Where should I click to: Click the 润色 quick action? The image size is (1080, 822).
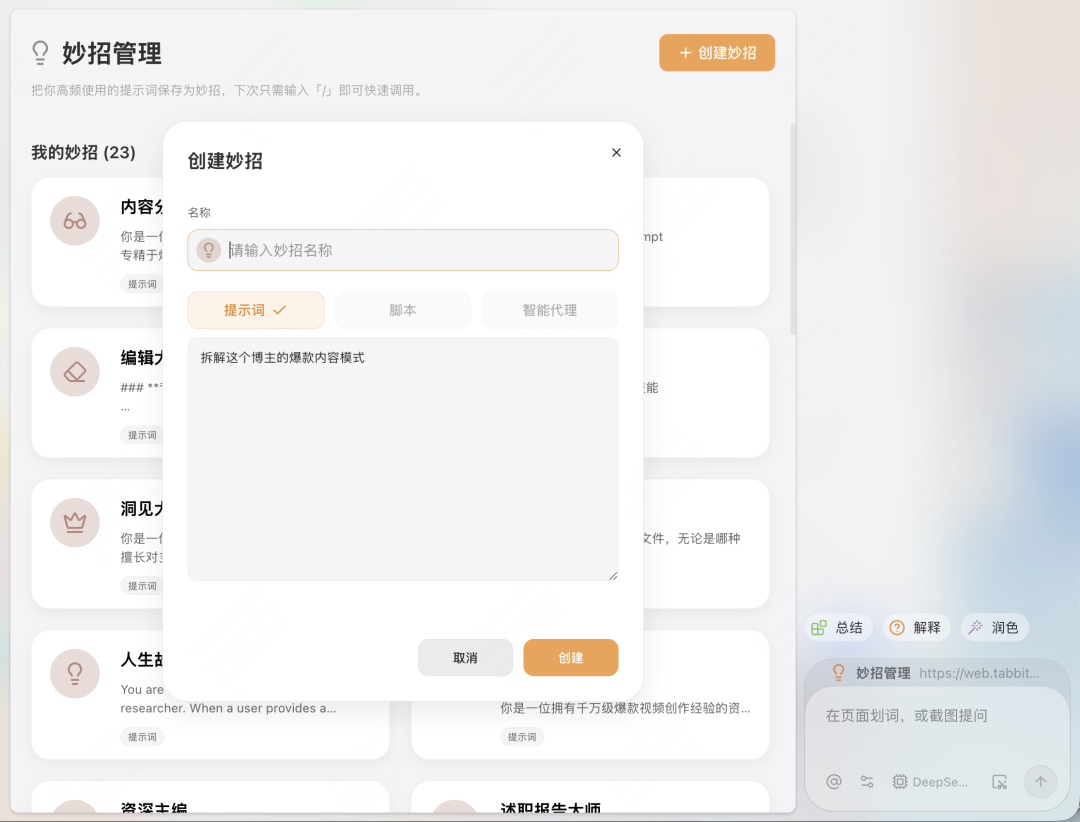[x=994, y=627]
